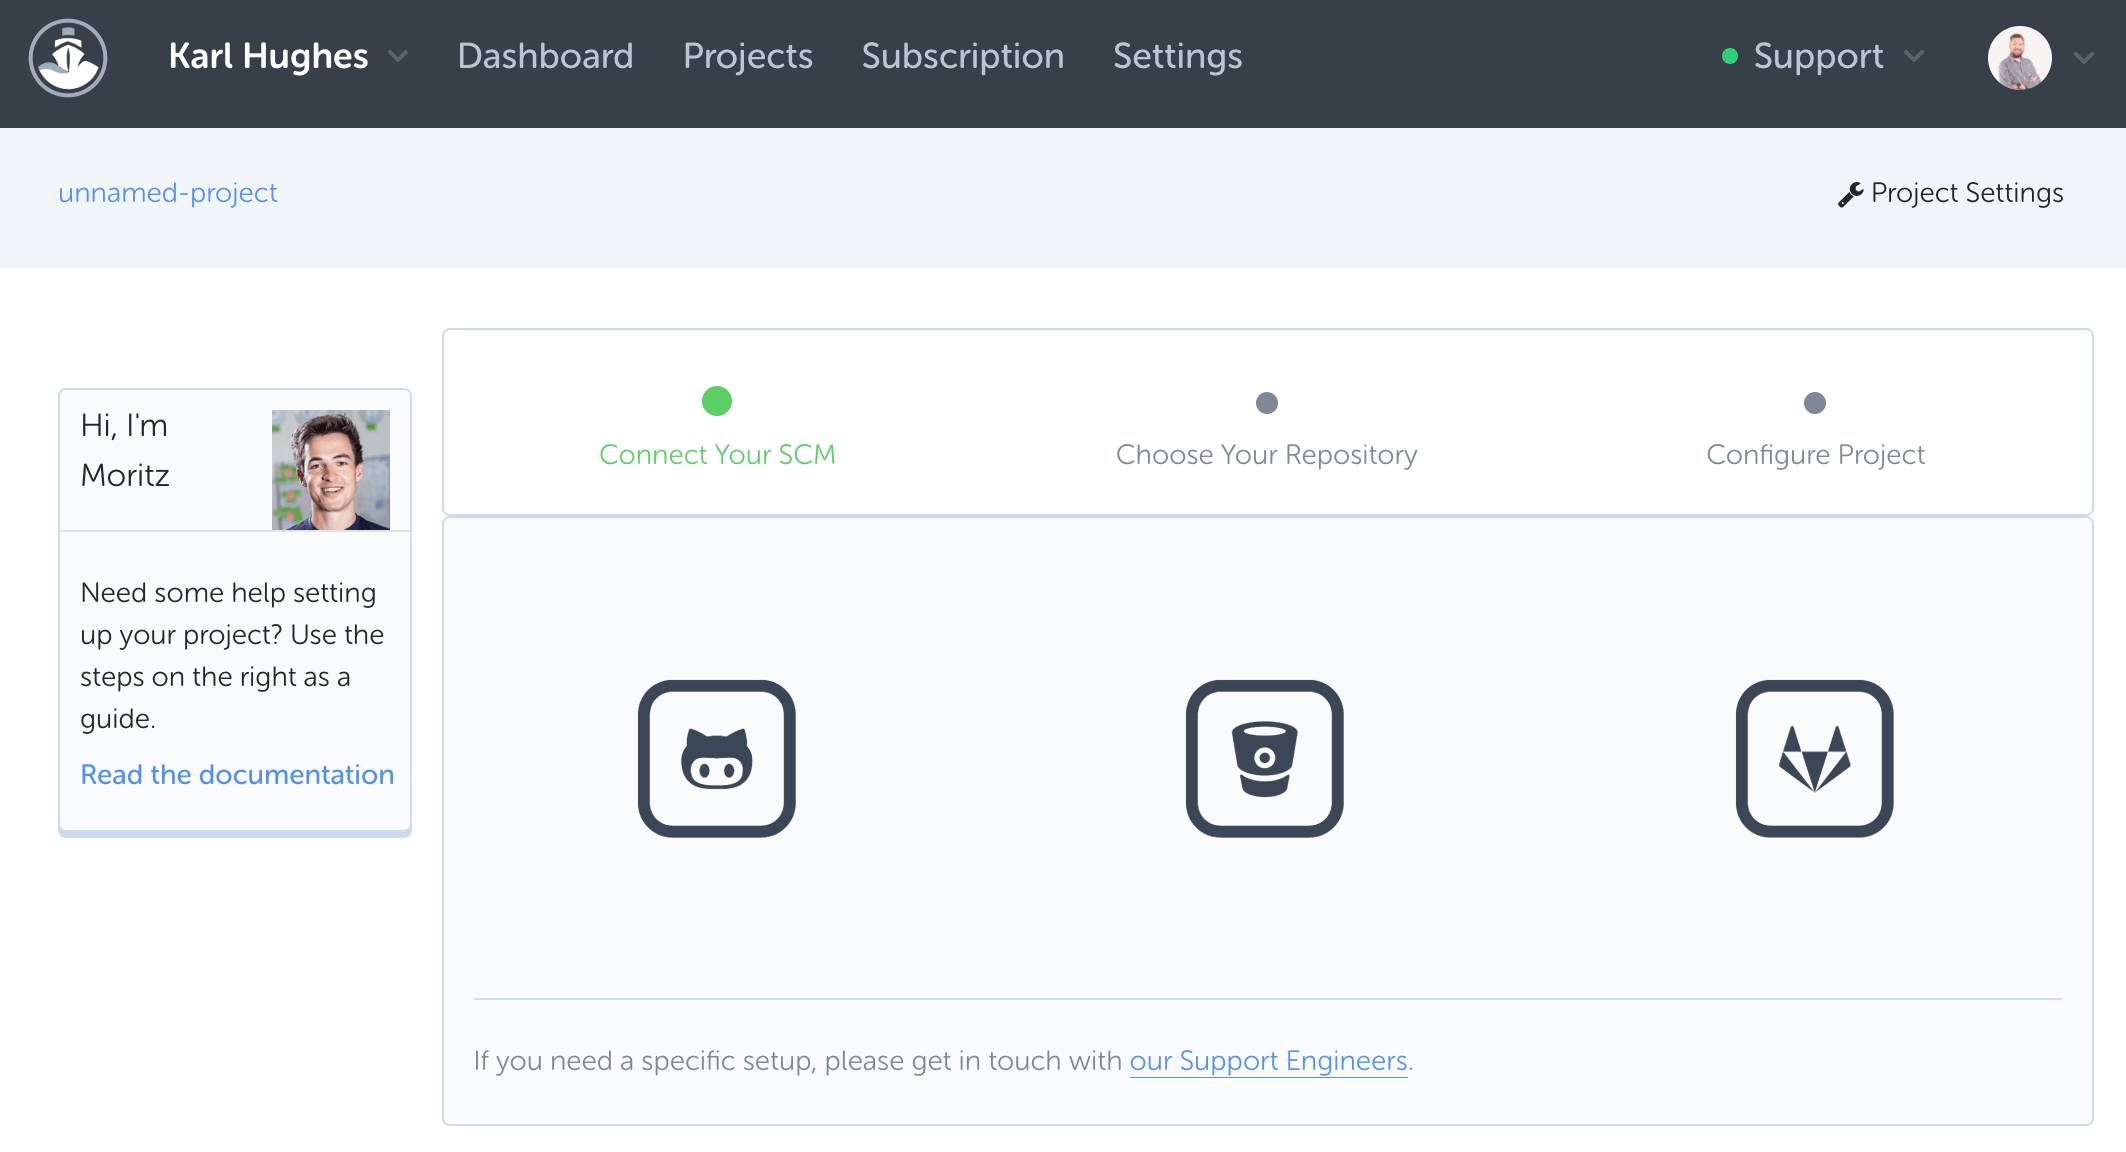The image size is (2126, 1152).
Task: Open the chevron next to user avatar
Action: pos(2084,58)
